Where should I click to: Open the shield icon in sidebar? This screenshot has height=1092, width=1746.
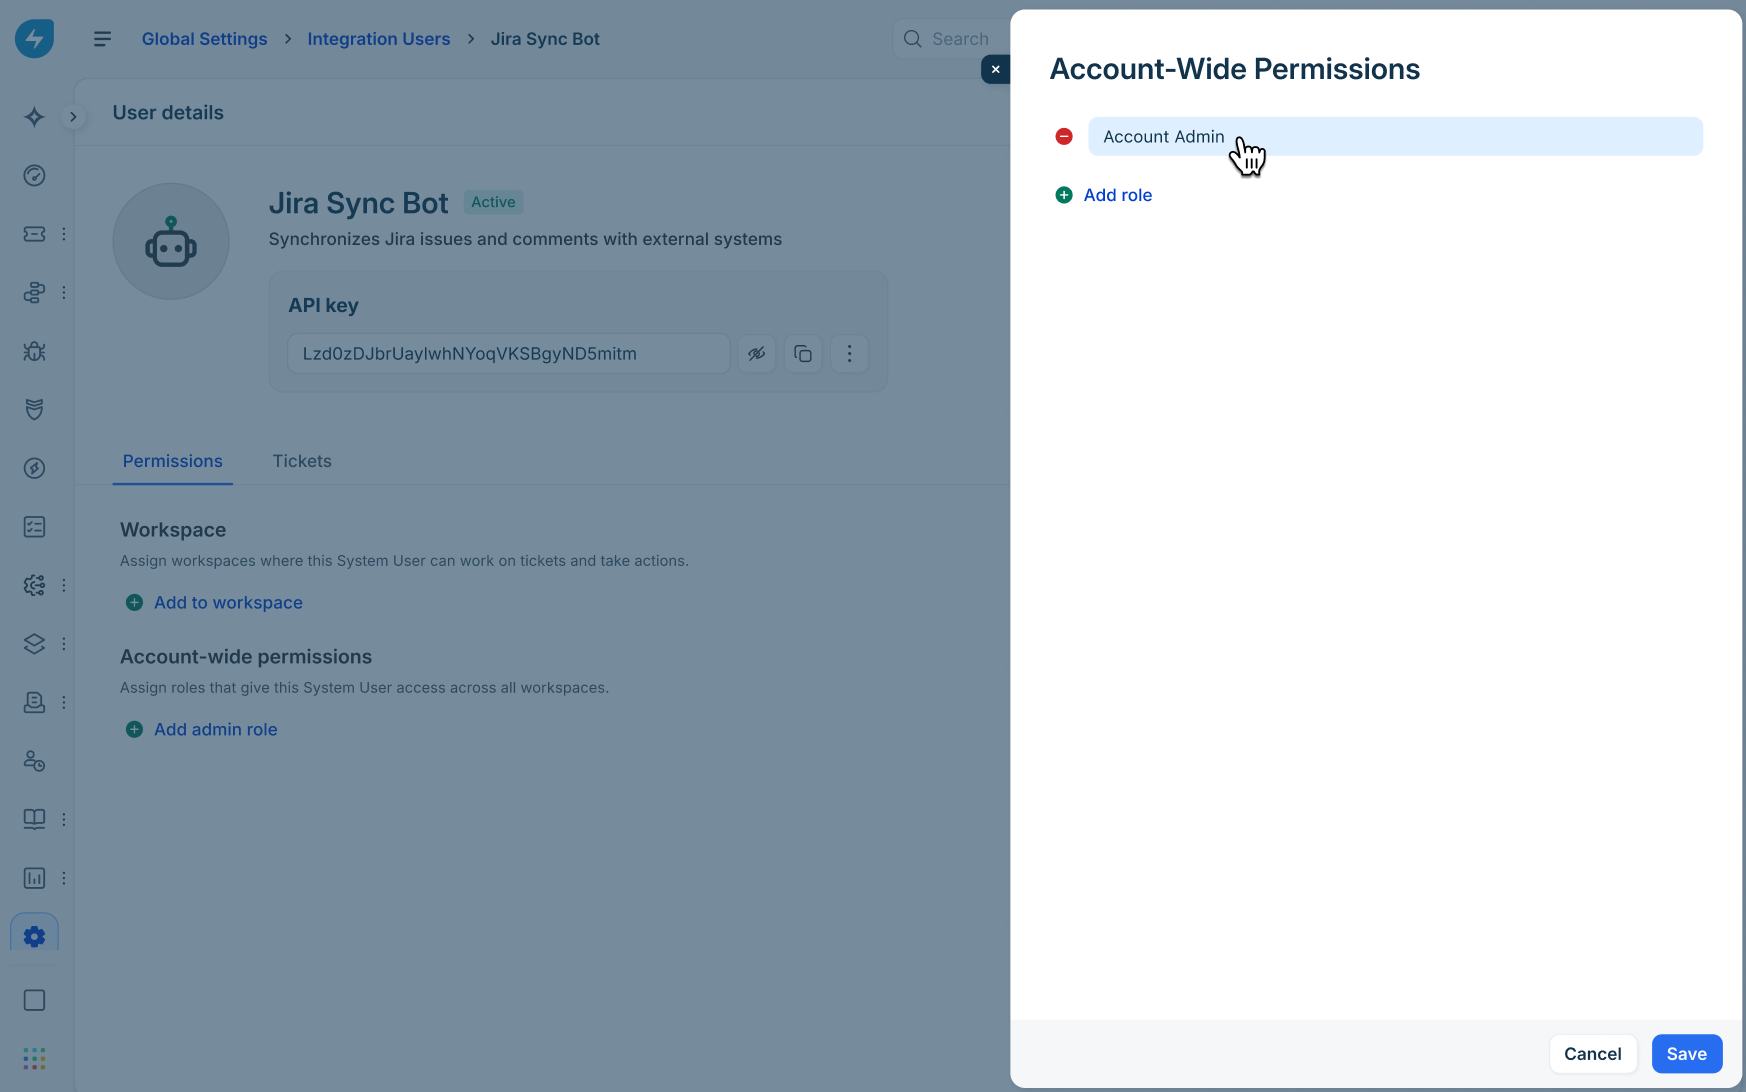point(34,410)
